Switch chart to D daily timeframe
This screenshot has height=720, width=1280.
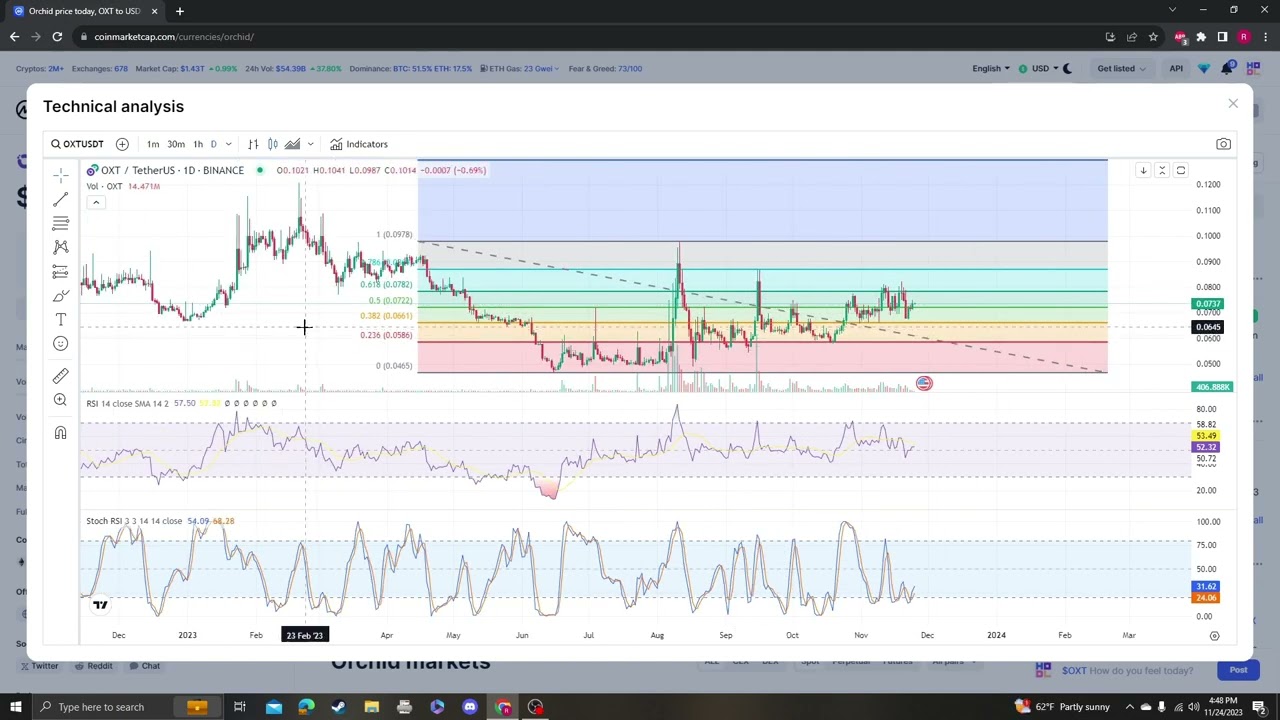click(213, 144)
